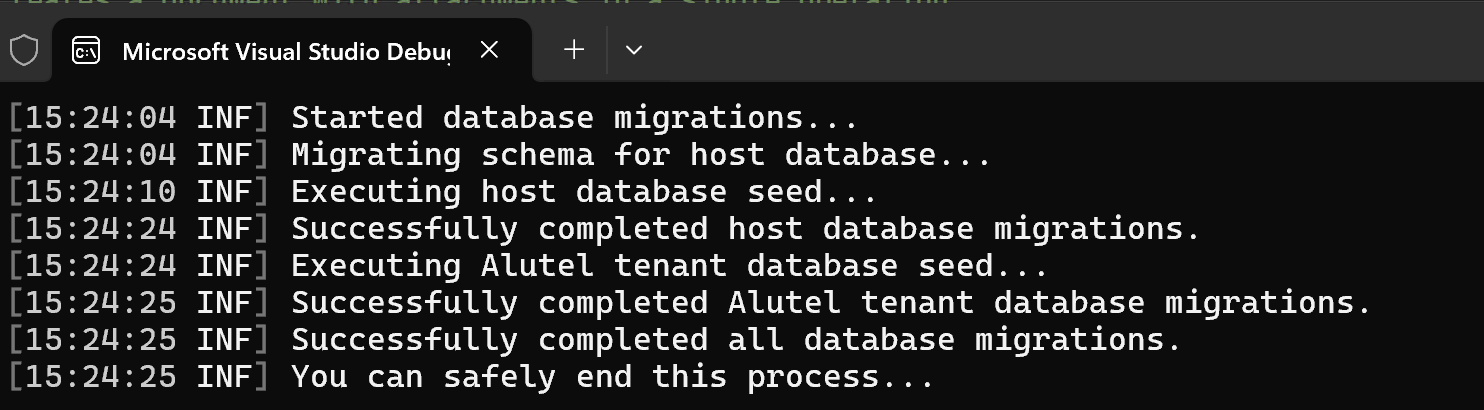Click "Executing Alutel tenant database seed..." line
1484x410 pixels.
pyautogui.click(x=669, y=266)
